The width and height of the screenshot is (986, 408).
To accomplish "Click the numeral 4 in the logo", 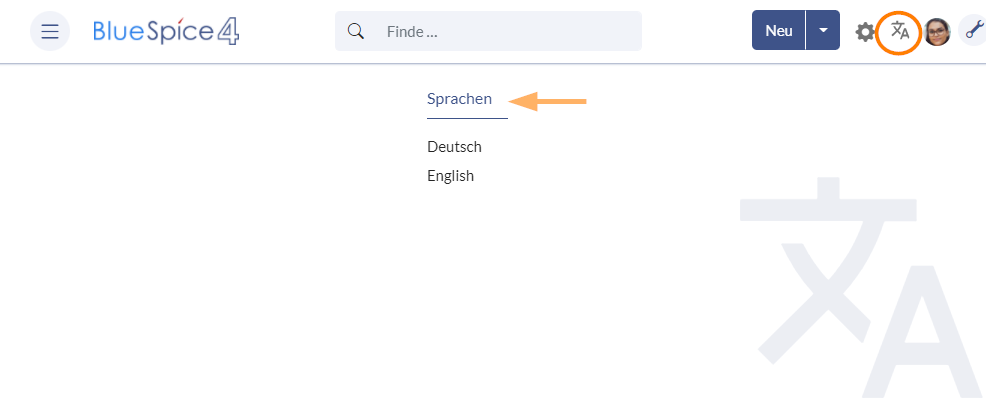I will pyautogui.click(x=228, y=31).
